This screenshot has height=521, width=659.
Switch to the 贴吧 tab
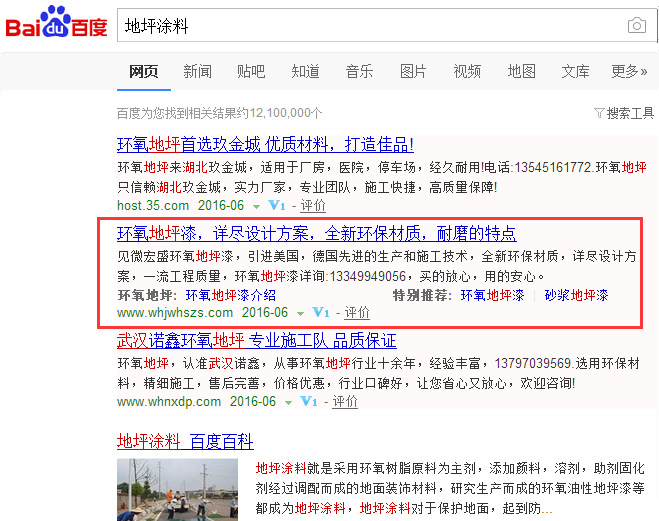pyautogui.click(x=251, y=71)
